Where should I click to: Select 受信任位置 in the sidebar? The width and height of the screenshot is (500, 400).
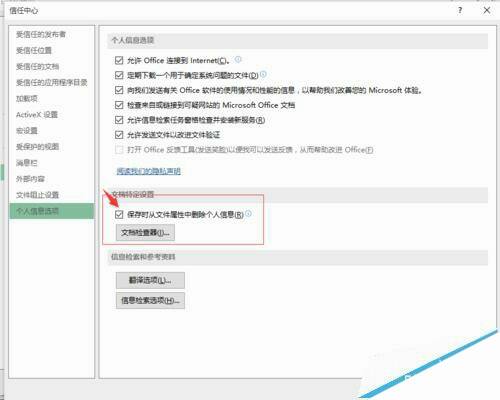click(x=34, y=50)
